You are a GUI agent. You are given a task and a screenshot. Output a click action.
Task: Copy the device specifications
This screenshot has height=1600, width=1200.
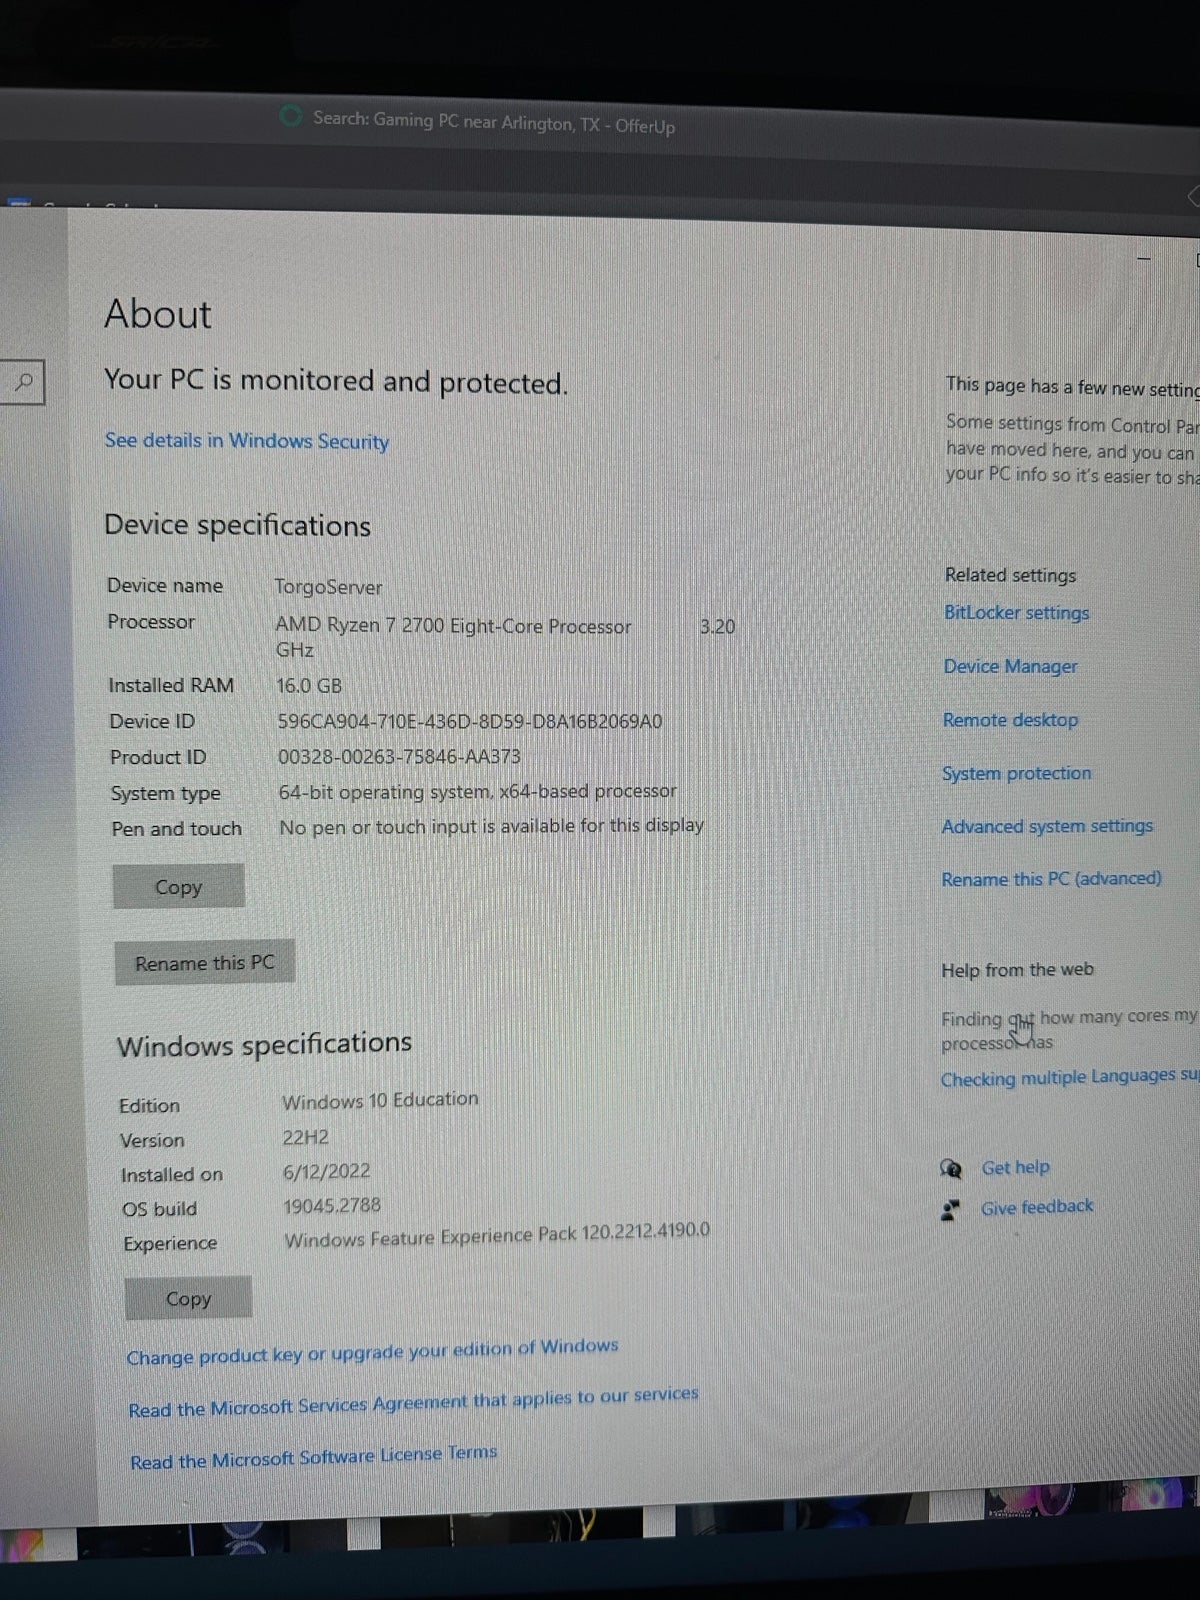point(178,887)
